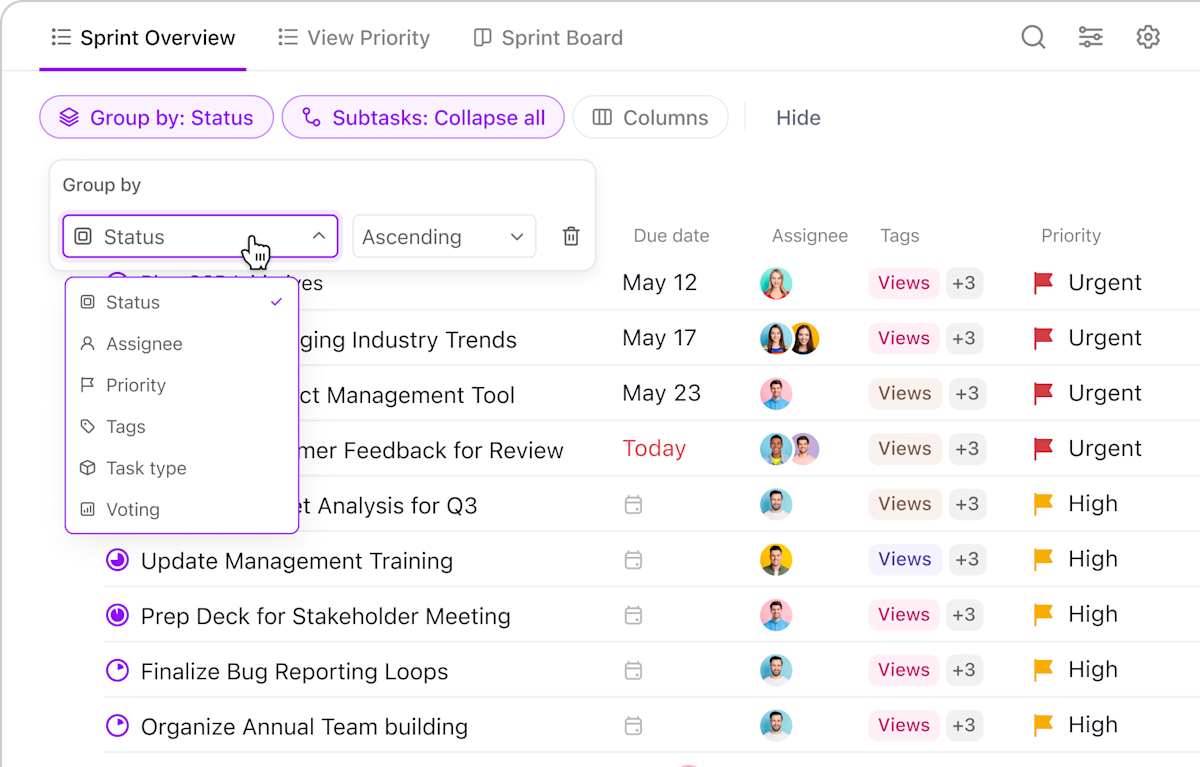Open the Ascending sort order dropdown
This screenshot has height=767, width=1200.
click(x=444, y=236)
